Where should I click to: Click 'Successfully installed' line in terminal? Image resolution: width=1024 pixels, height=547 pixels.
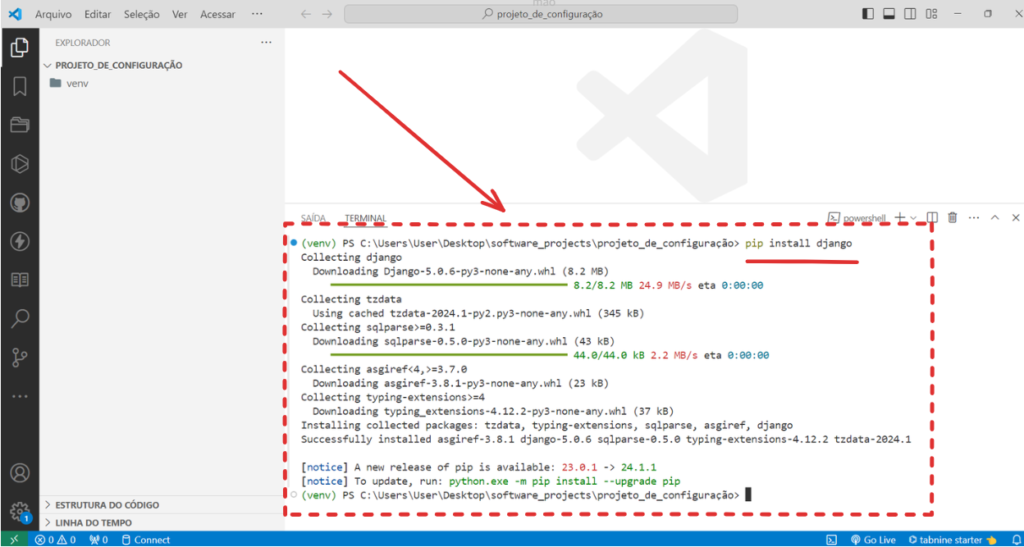605,439
